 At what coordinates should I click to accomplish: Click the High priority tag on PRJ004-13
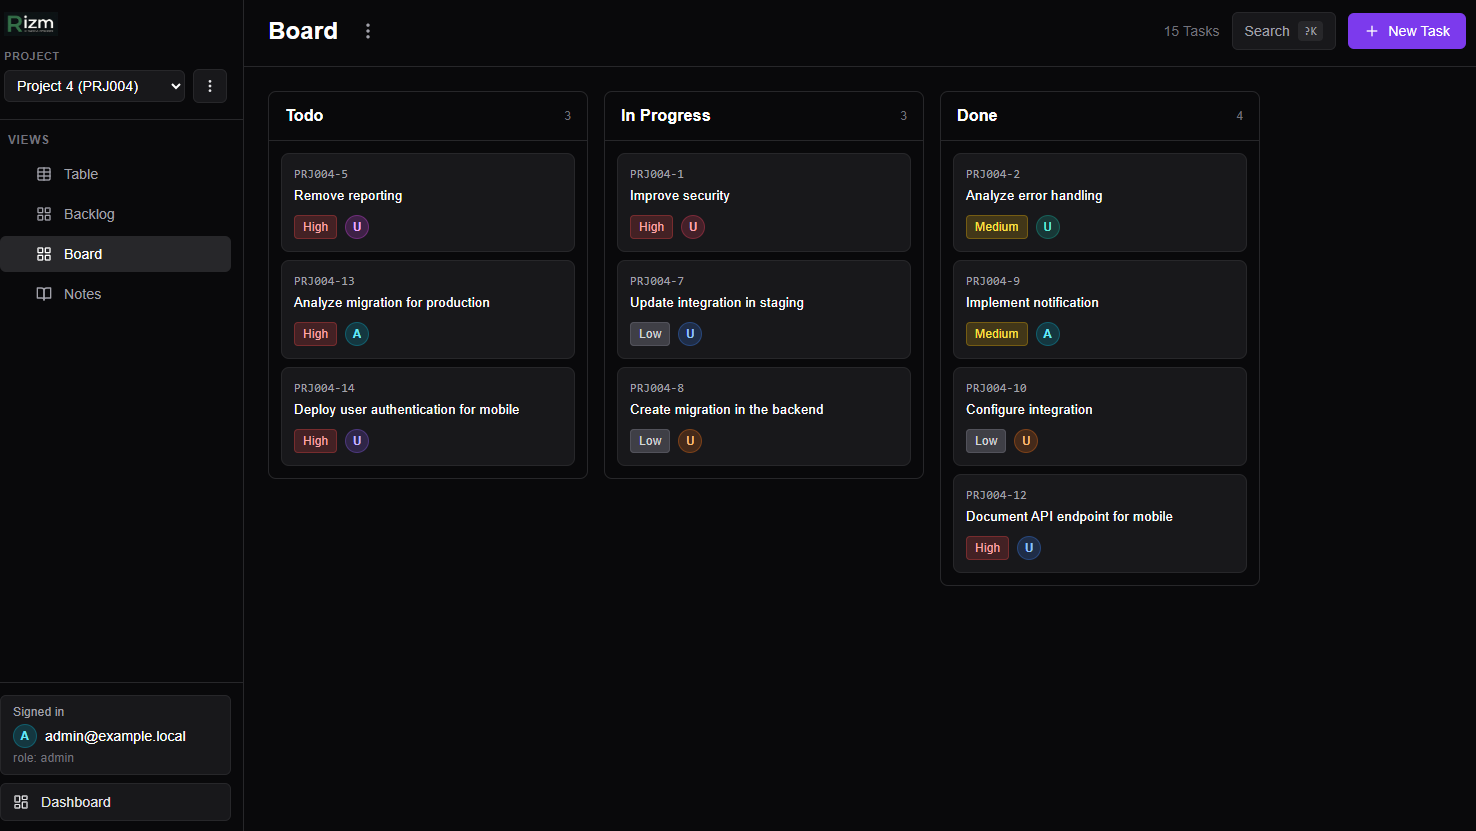coord(315,334)
